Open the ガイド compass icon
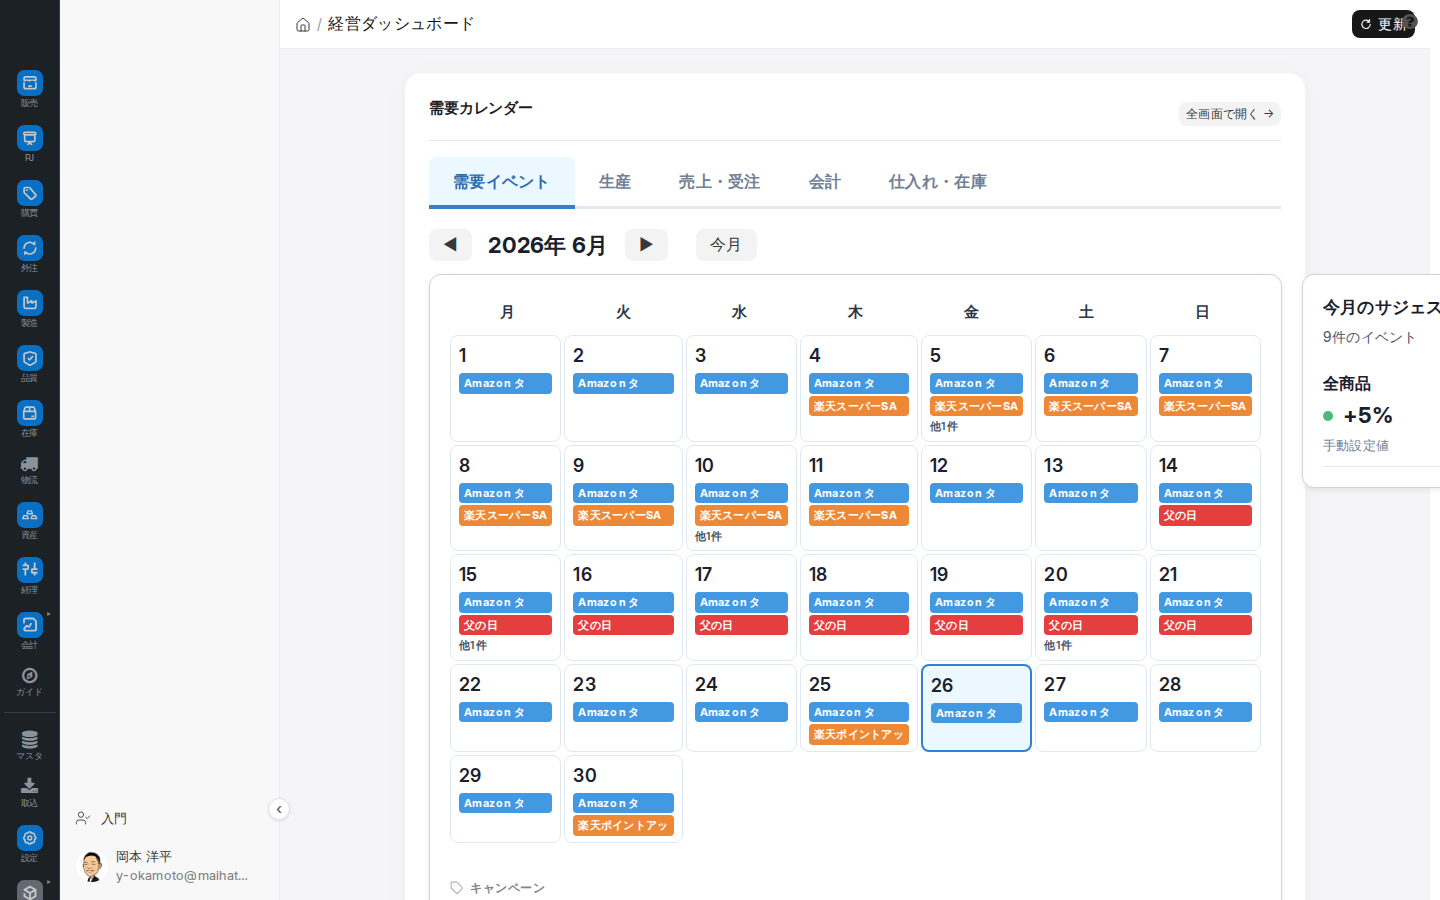 click(29, 676)
